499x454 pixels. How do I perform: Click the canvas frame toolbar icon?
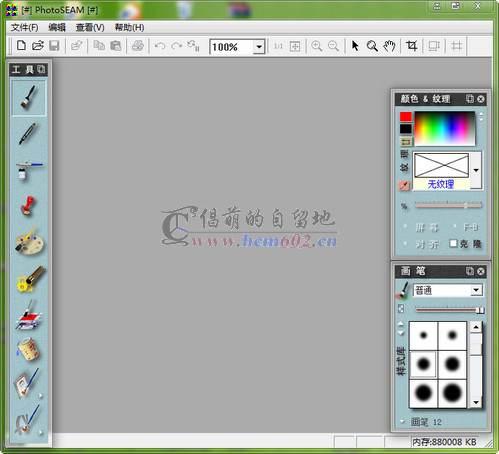click(x=434, y=46)
